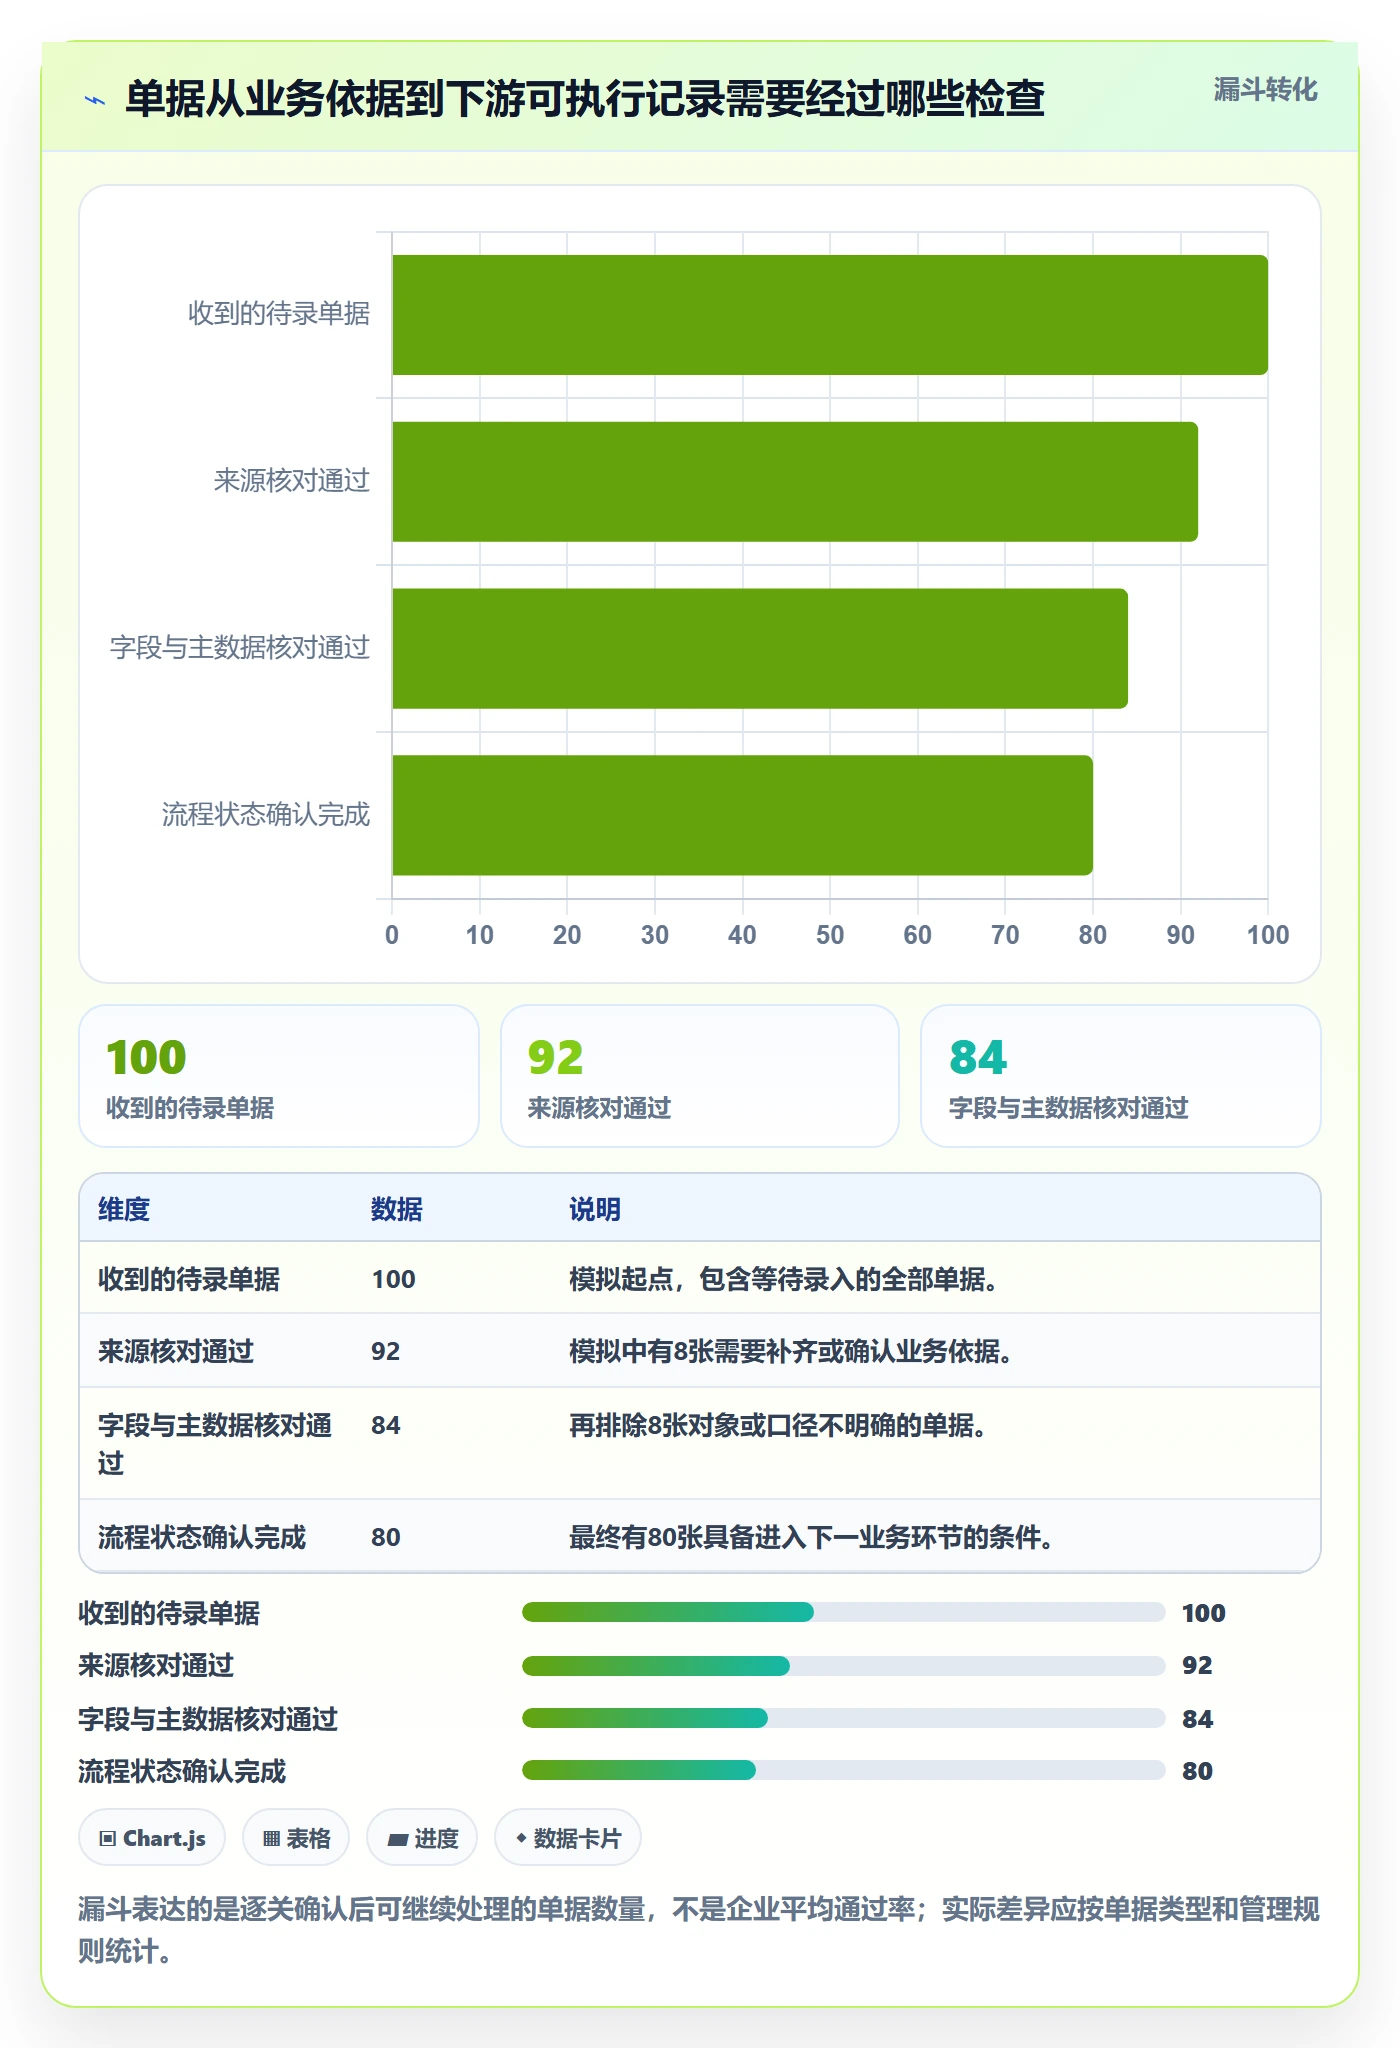The height and width of the screenshot is (2048, 1400).
Task: Click the 收到的待录单据 progress bar
Action: coord(843,1612)
